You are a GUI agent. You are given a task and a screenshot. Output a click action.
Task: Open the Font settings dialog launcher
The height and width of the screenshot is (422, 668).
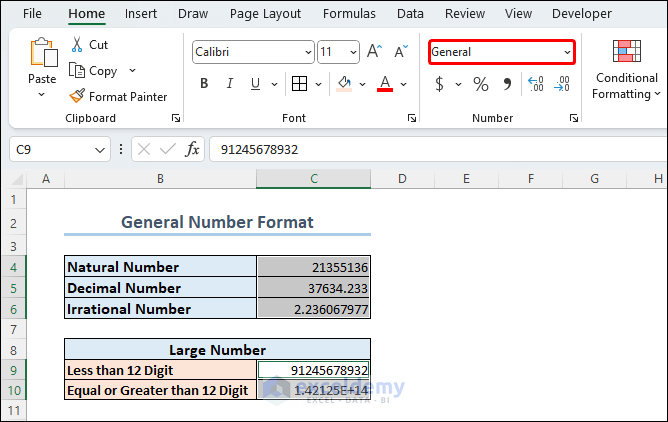[x=412, y=118]
